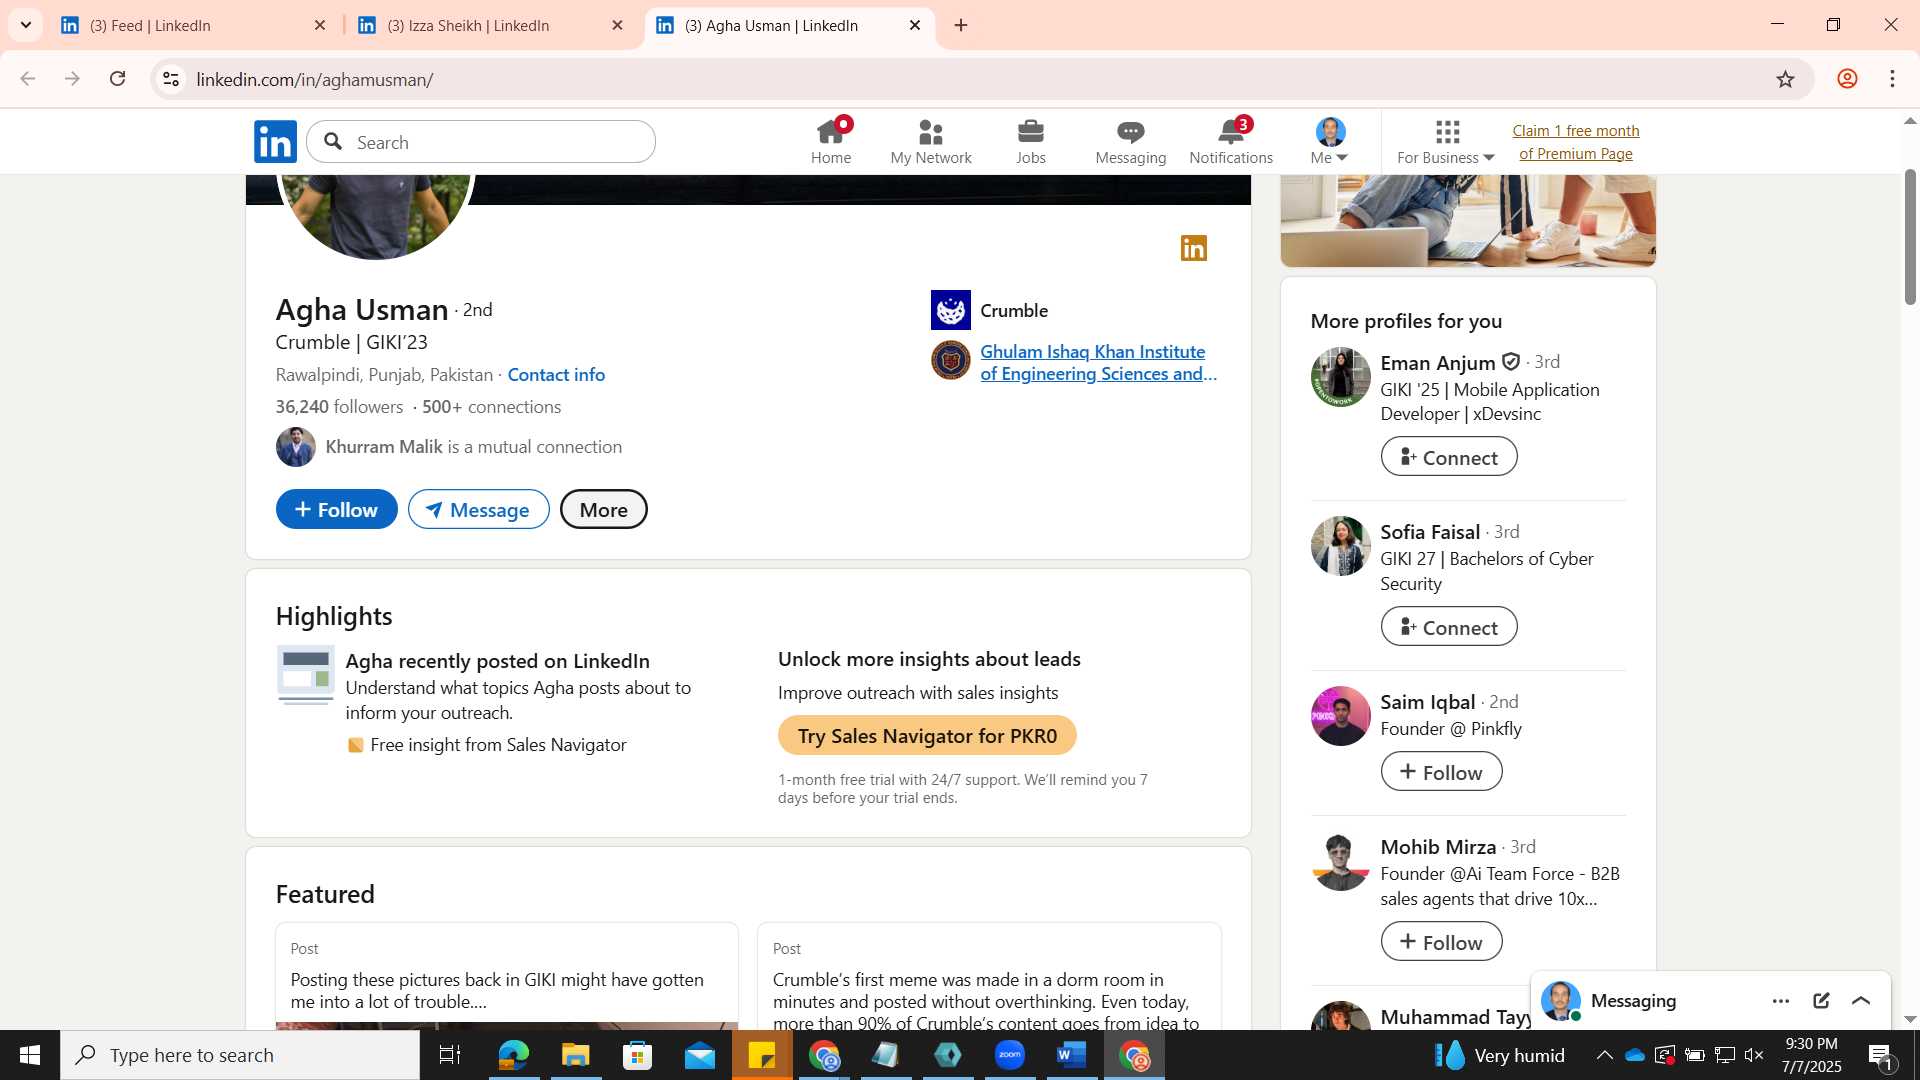Viewport: 1920px width, 1080px height.
Task: Open the Crumble company logo
Action: click(951, 310)
